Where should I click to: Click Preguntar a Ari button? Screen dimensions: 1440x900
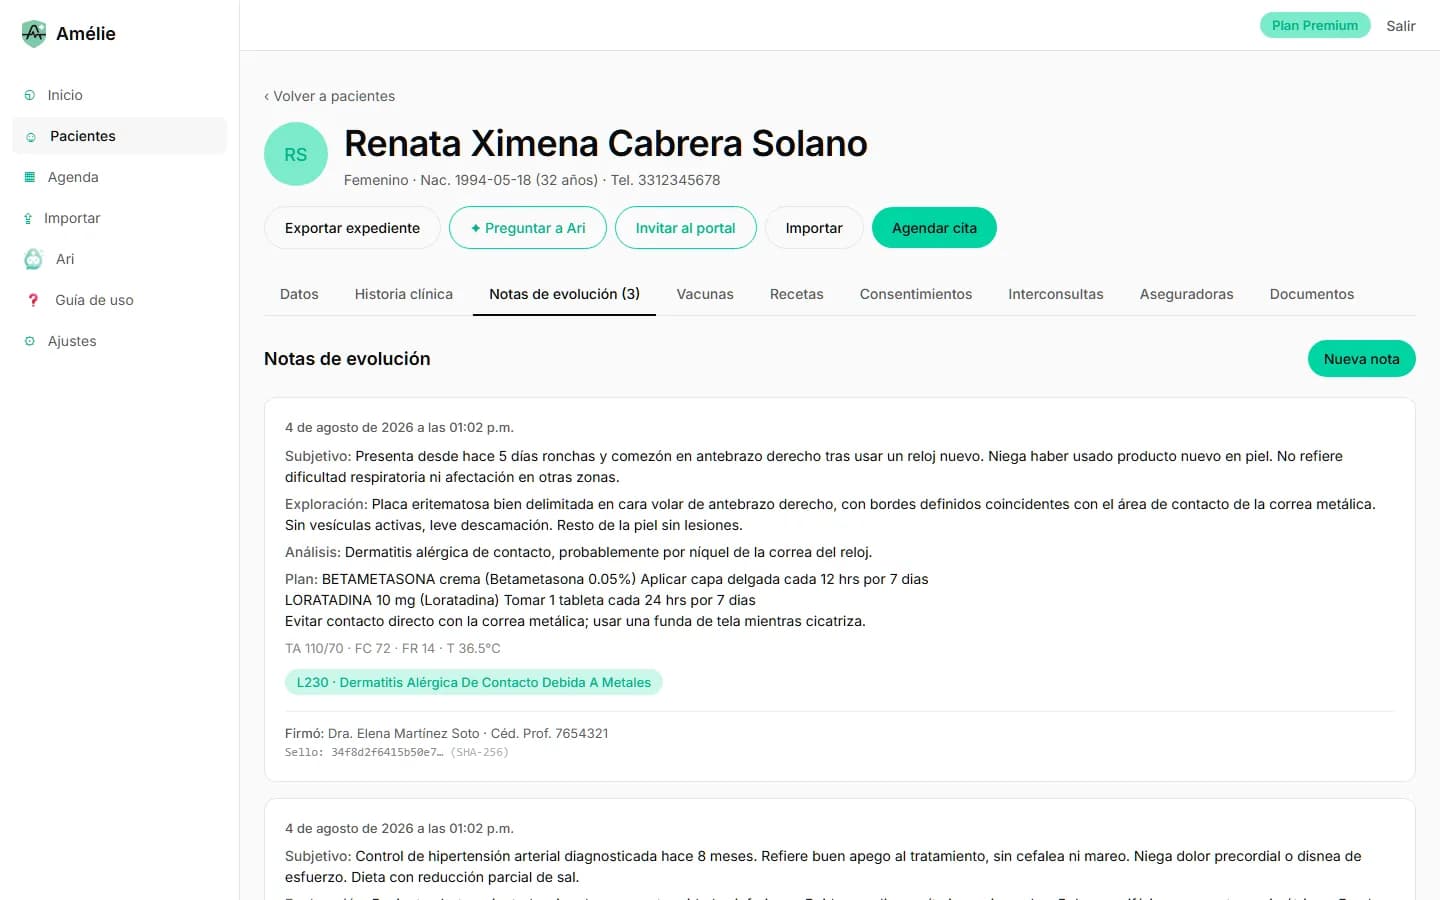tap(528, 228)
